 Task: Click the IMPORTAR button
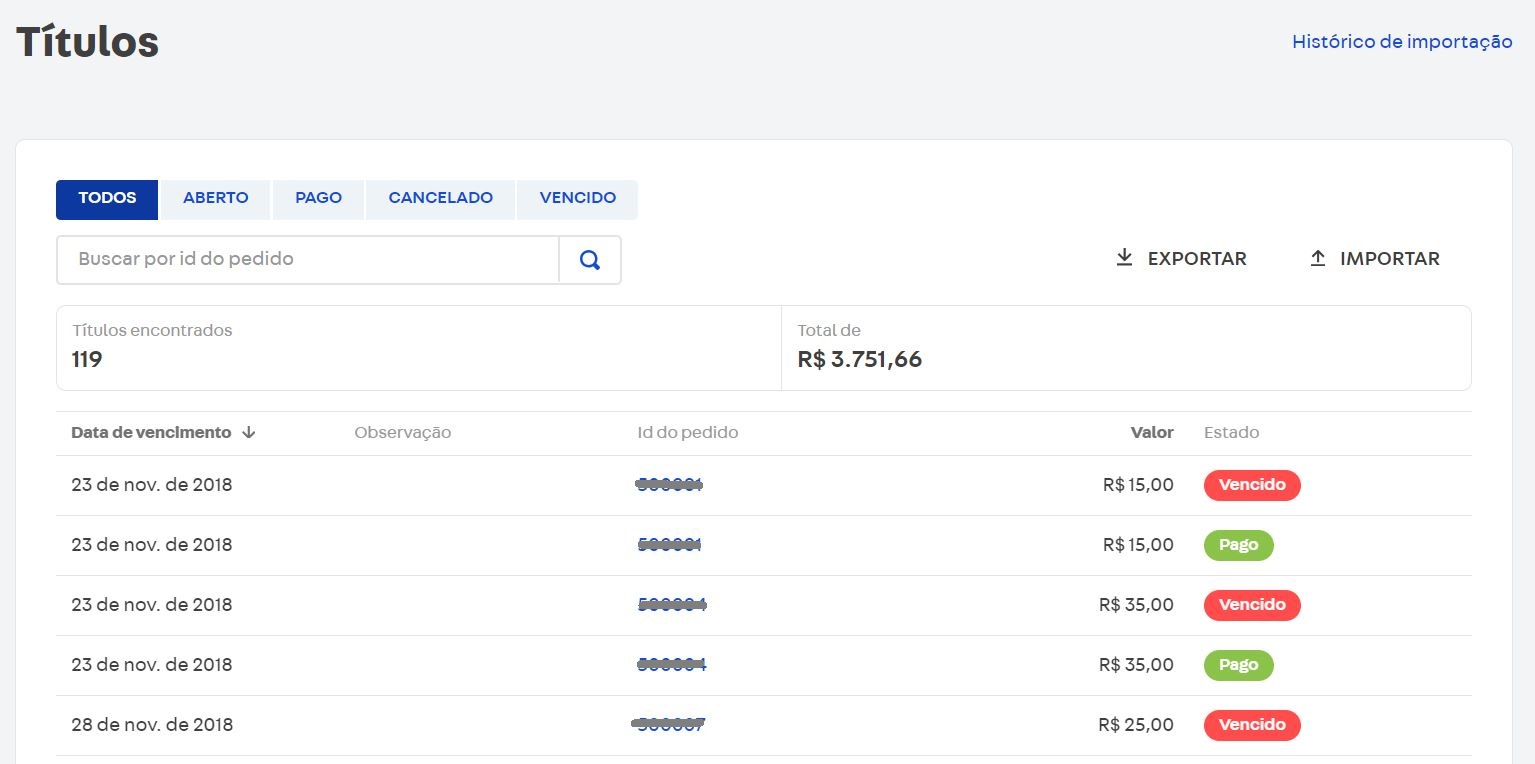click(1373, 258)
